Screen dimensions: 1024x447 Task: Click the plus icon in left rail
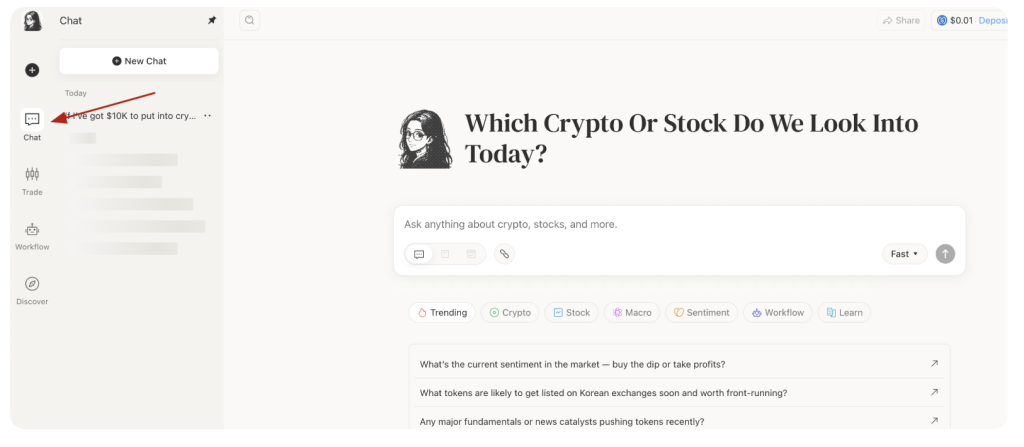pos(32,70)
